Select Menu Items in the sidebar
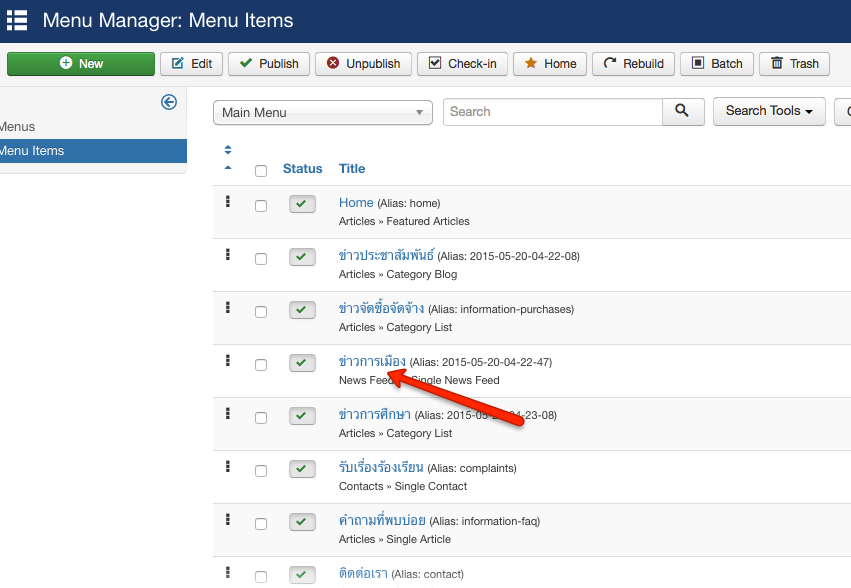This screenshot has width=851, height=588. pyautogui.click(x=32, y=151)
